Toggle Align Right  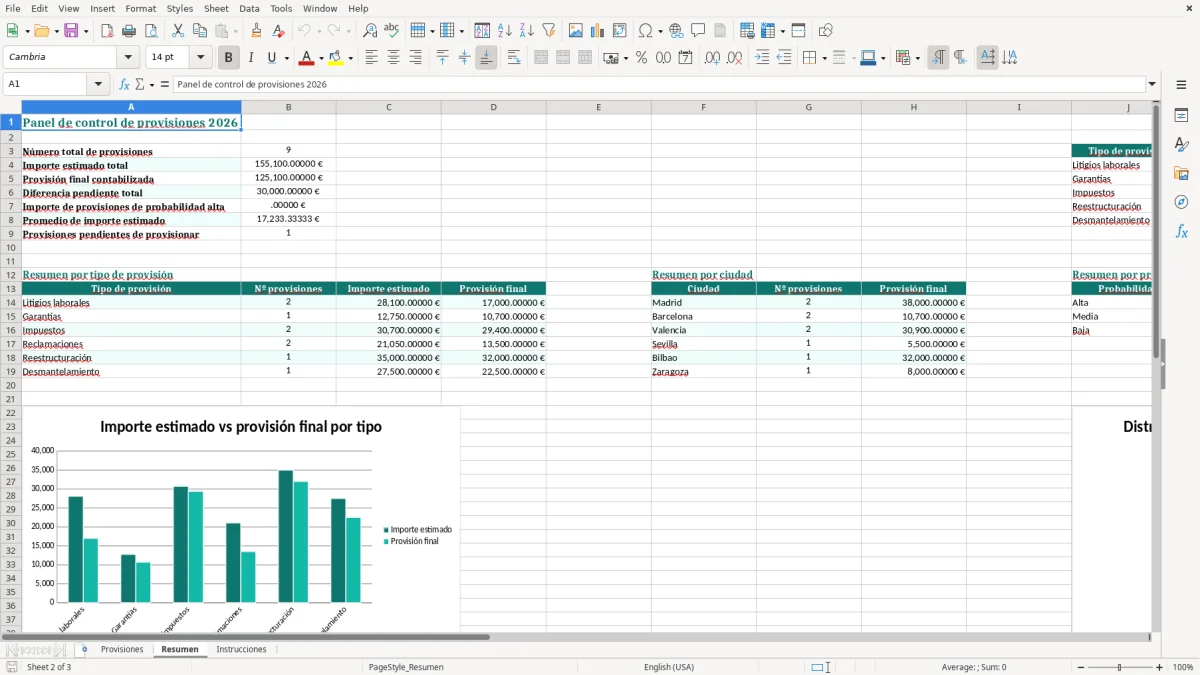pyautogui.click(x=415, y=58)
